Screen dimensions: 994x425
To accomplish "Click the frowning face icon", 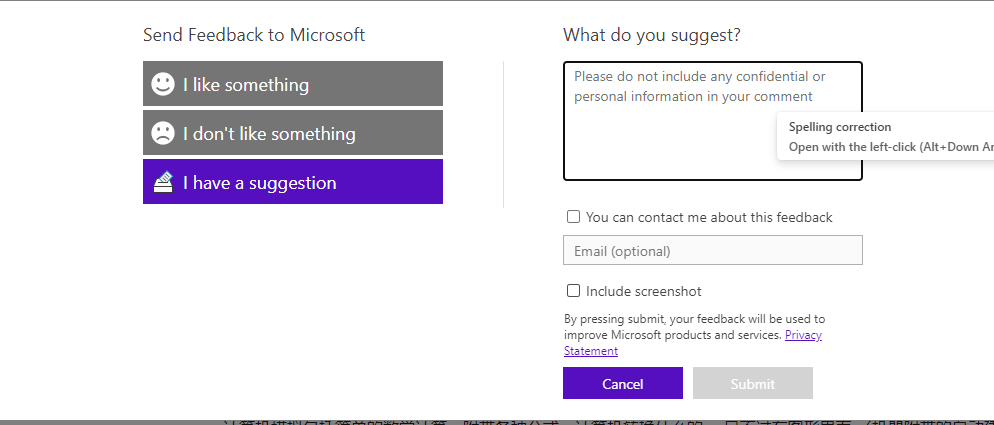I will click(x=163, y=133).
